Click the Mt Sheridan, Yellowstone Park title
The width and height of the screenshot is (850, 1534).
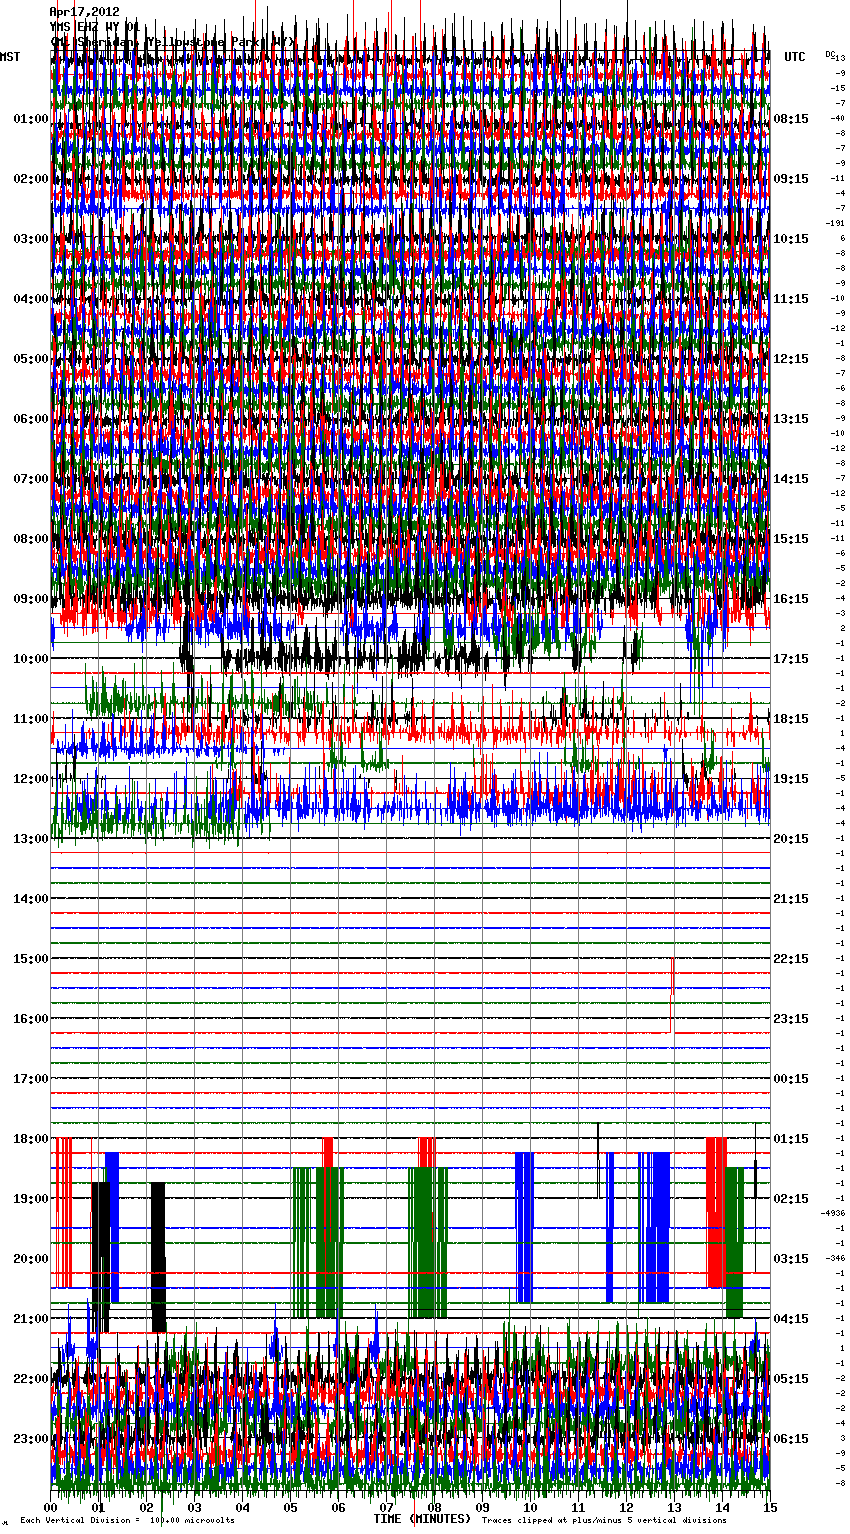pos(172,42)
